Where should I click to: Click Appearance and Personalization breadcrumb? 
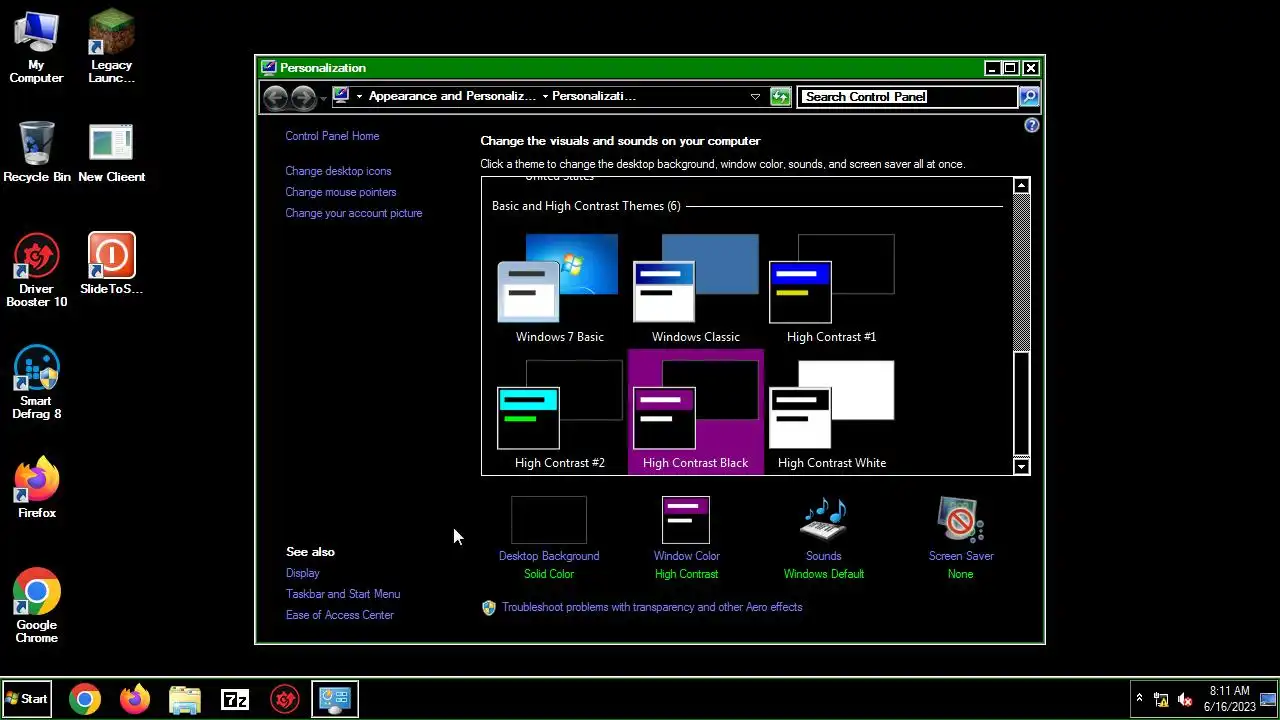tap(452, 96)
